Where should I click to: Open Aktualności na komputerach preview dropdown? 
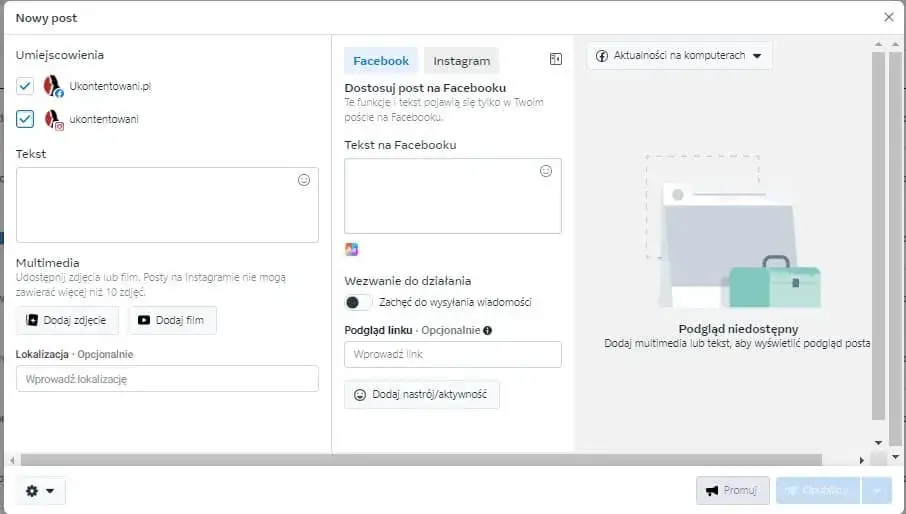coord(680,56)
